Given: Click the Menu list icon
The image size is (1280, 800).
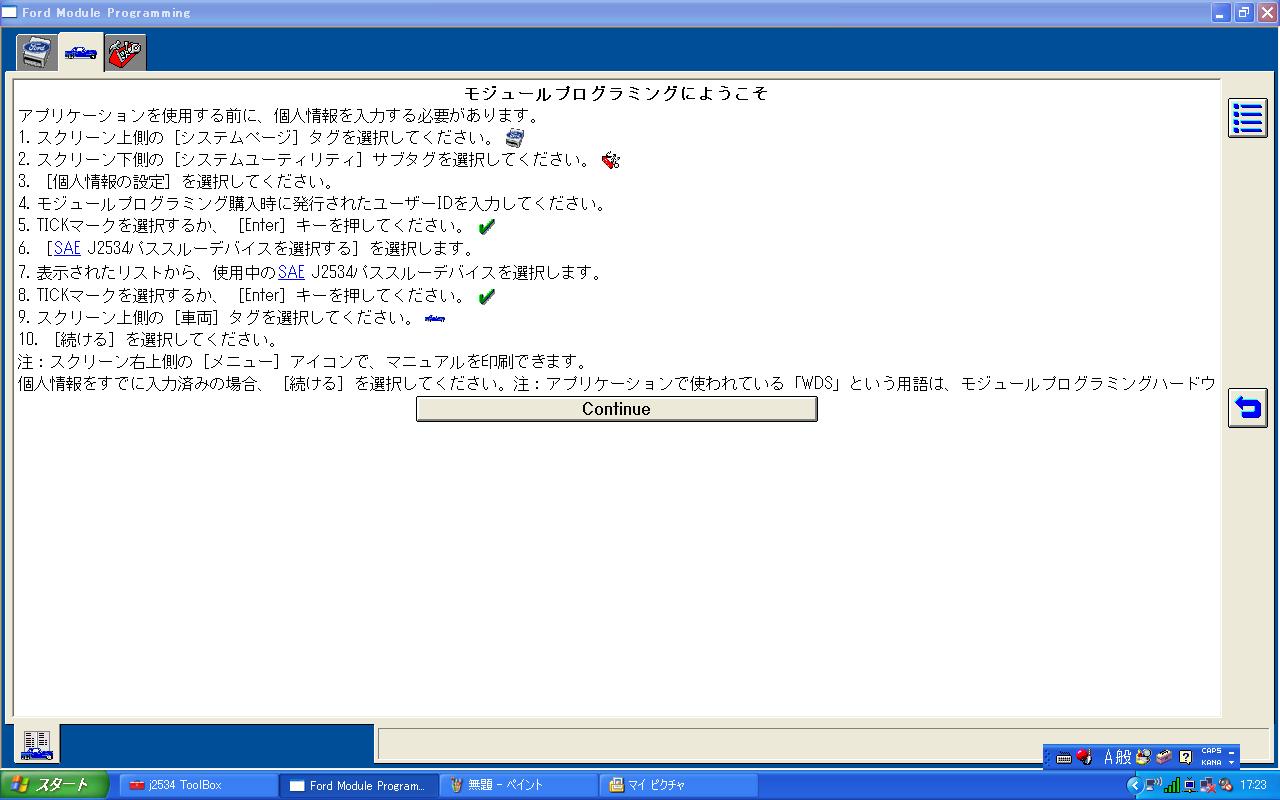Looking at the screenshot, I should point(1247,118).
